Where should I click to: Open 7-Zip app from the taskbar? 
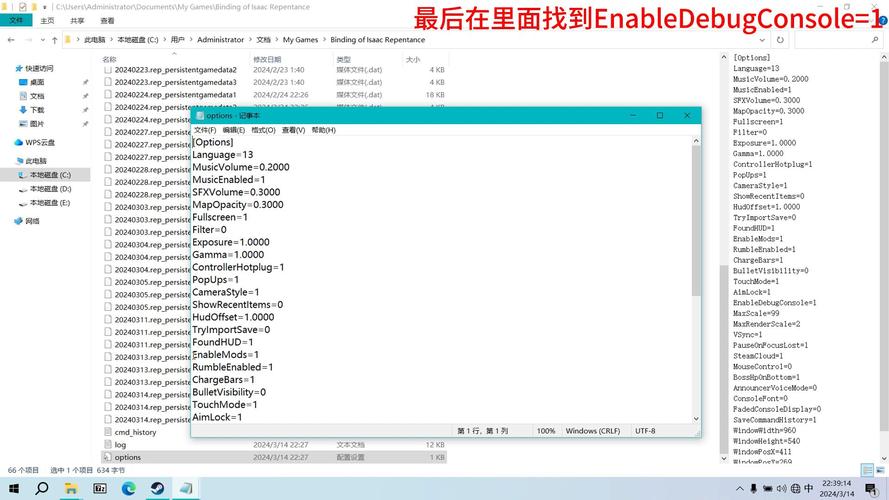pyautogui.click(x=100, y=488)
